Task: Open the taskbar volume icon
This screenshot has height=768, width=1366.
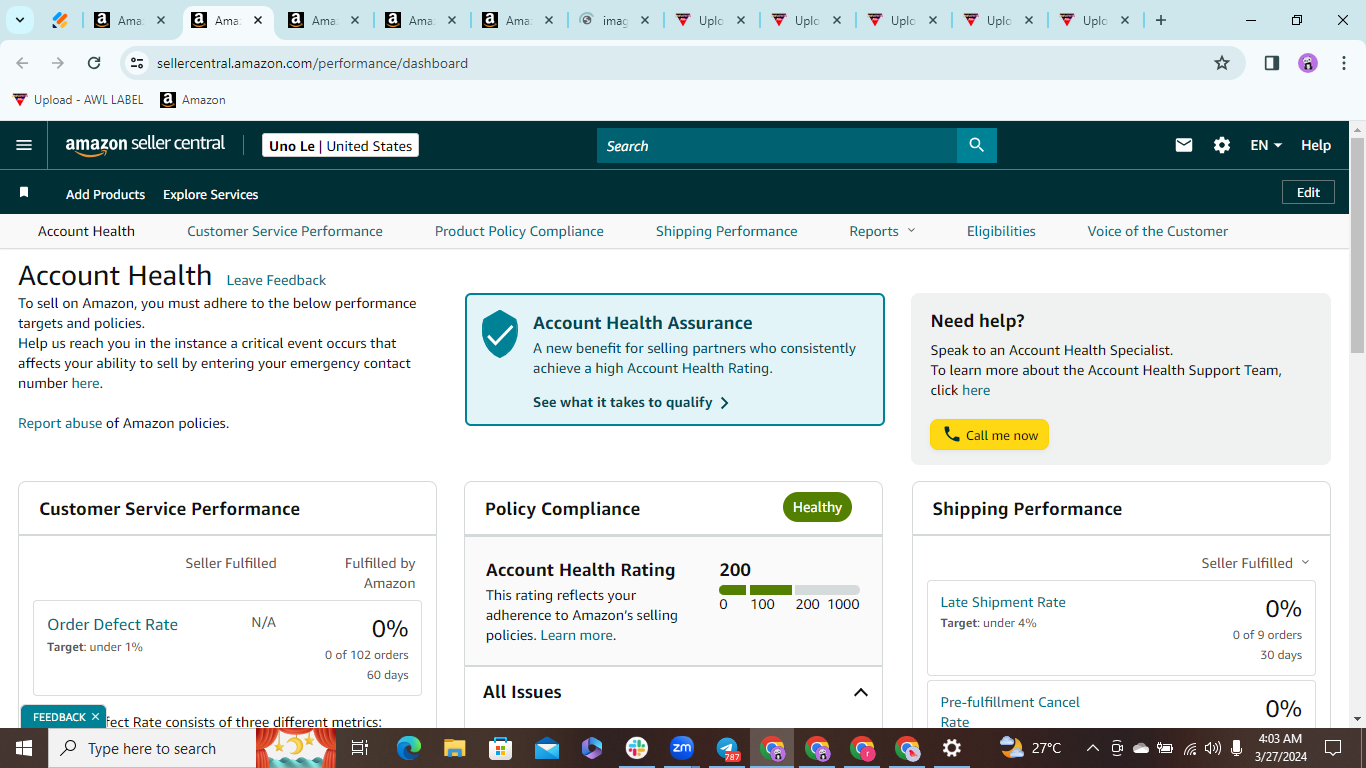Action: [x=1213, y=748]
